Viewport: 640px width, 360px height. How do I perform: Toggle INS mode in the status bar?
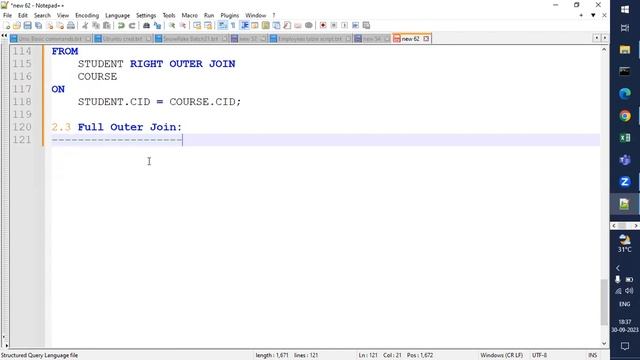593,355
